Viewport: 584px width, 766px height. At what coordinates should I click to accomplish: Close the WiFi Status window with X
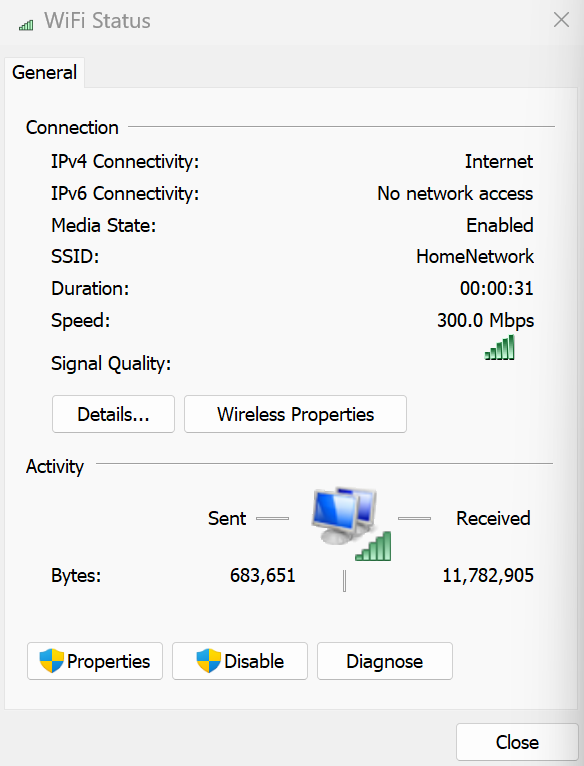(x=561, y=20)
